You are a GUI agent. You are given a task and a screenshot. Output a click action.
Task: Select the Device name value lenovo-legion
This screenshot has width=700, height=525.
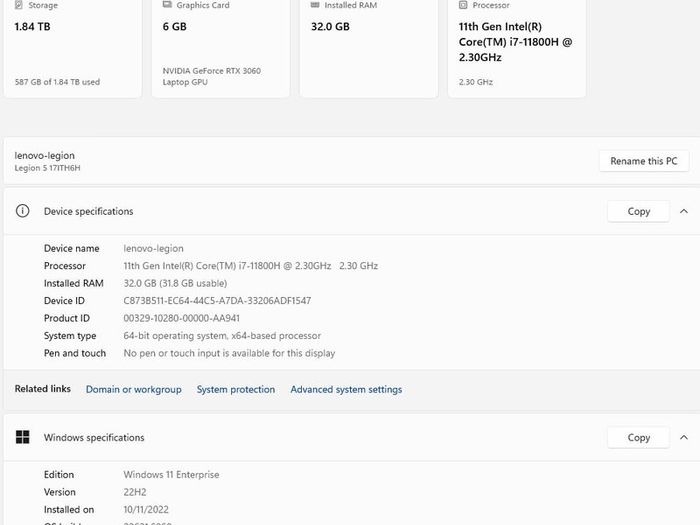153,248
